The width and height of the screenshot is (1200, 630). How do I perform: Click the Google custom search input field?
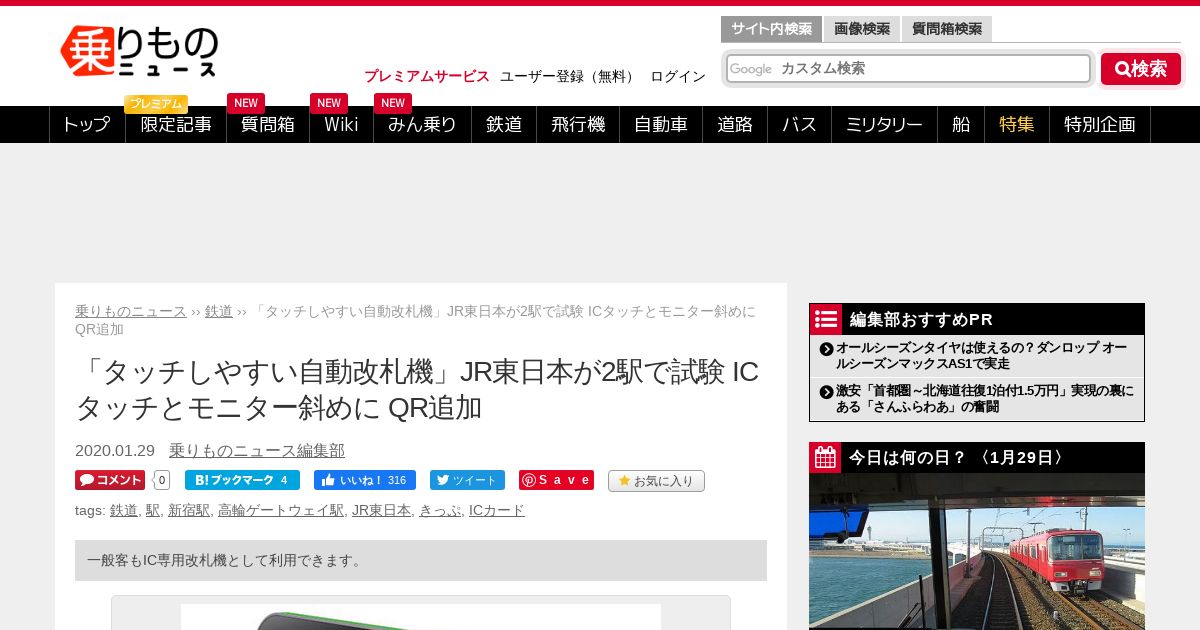tap(908, 69)
